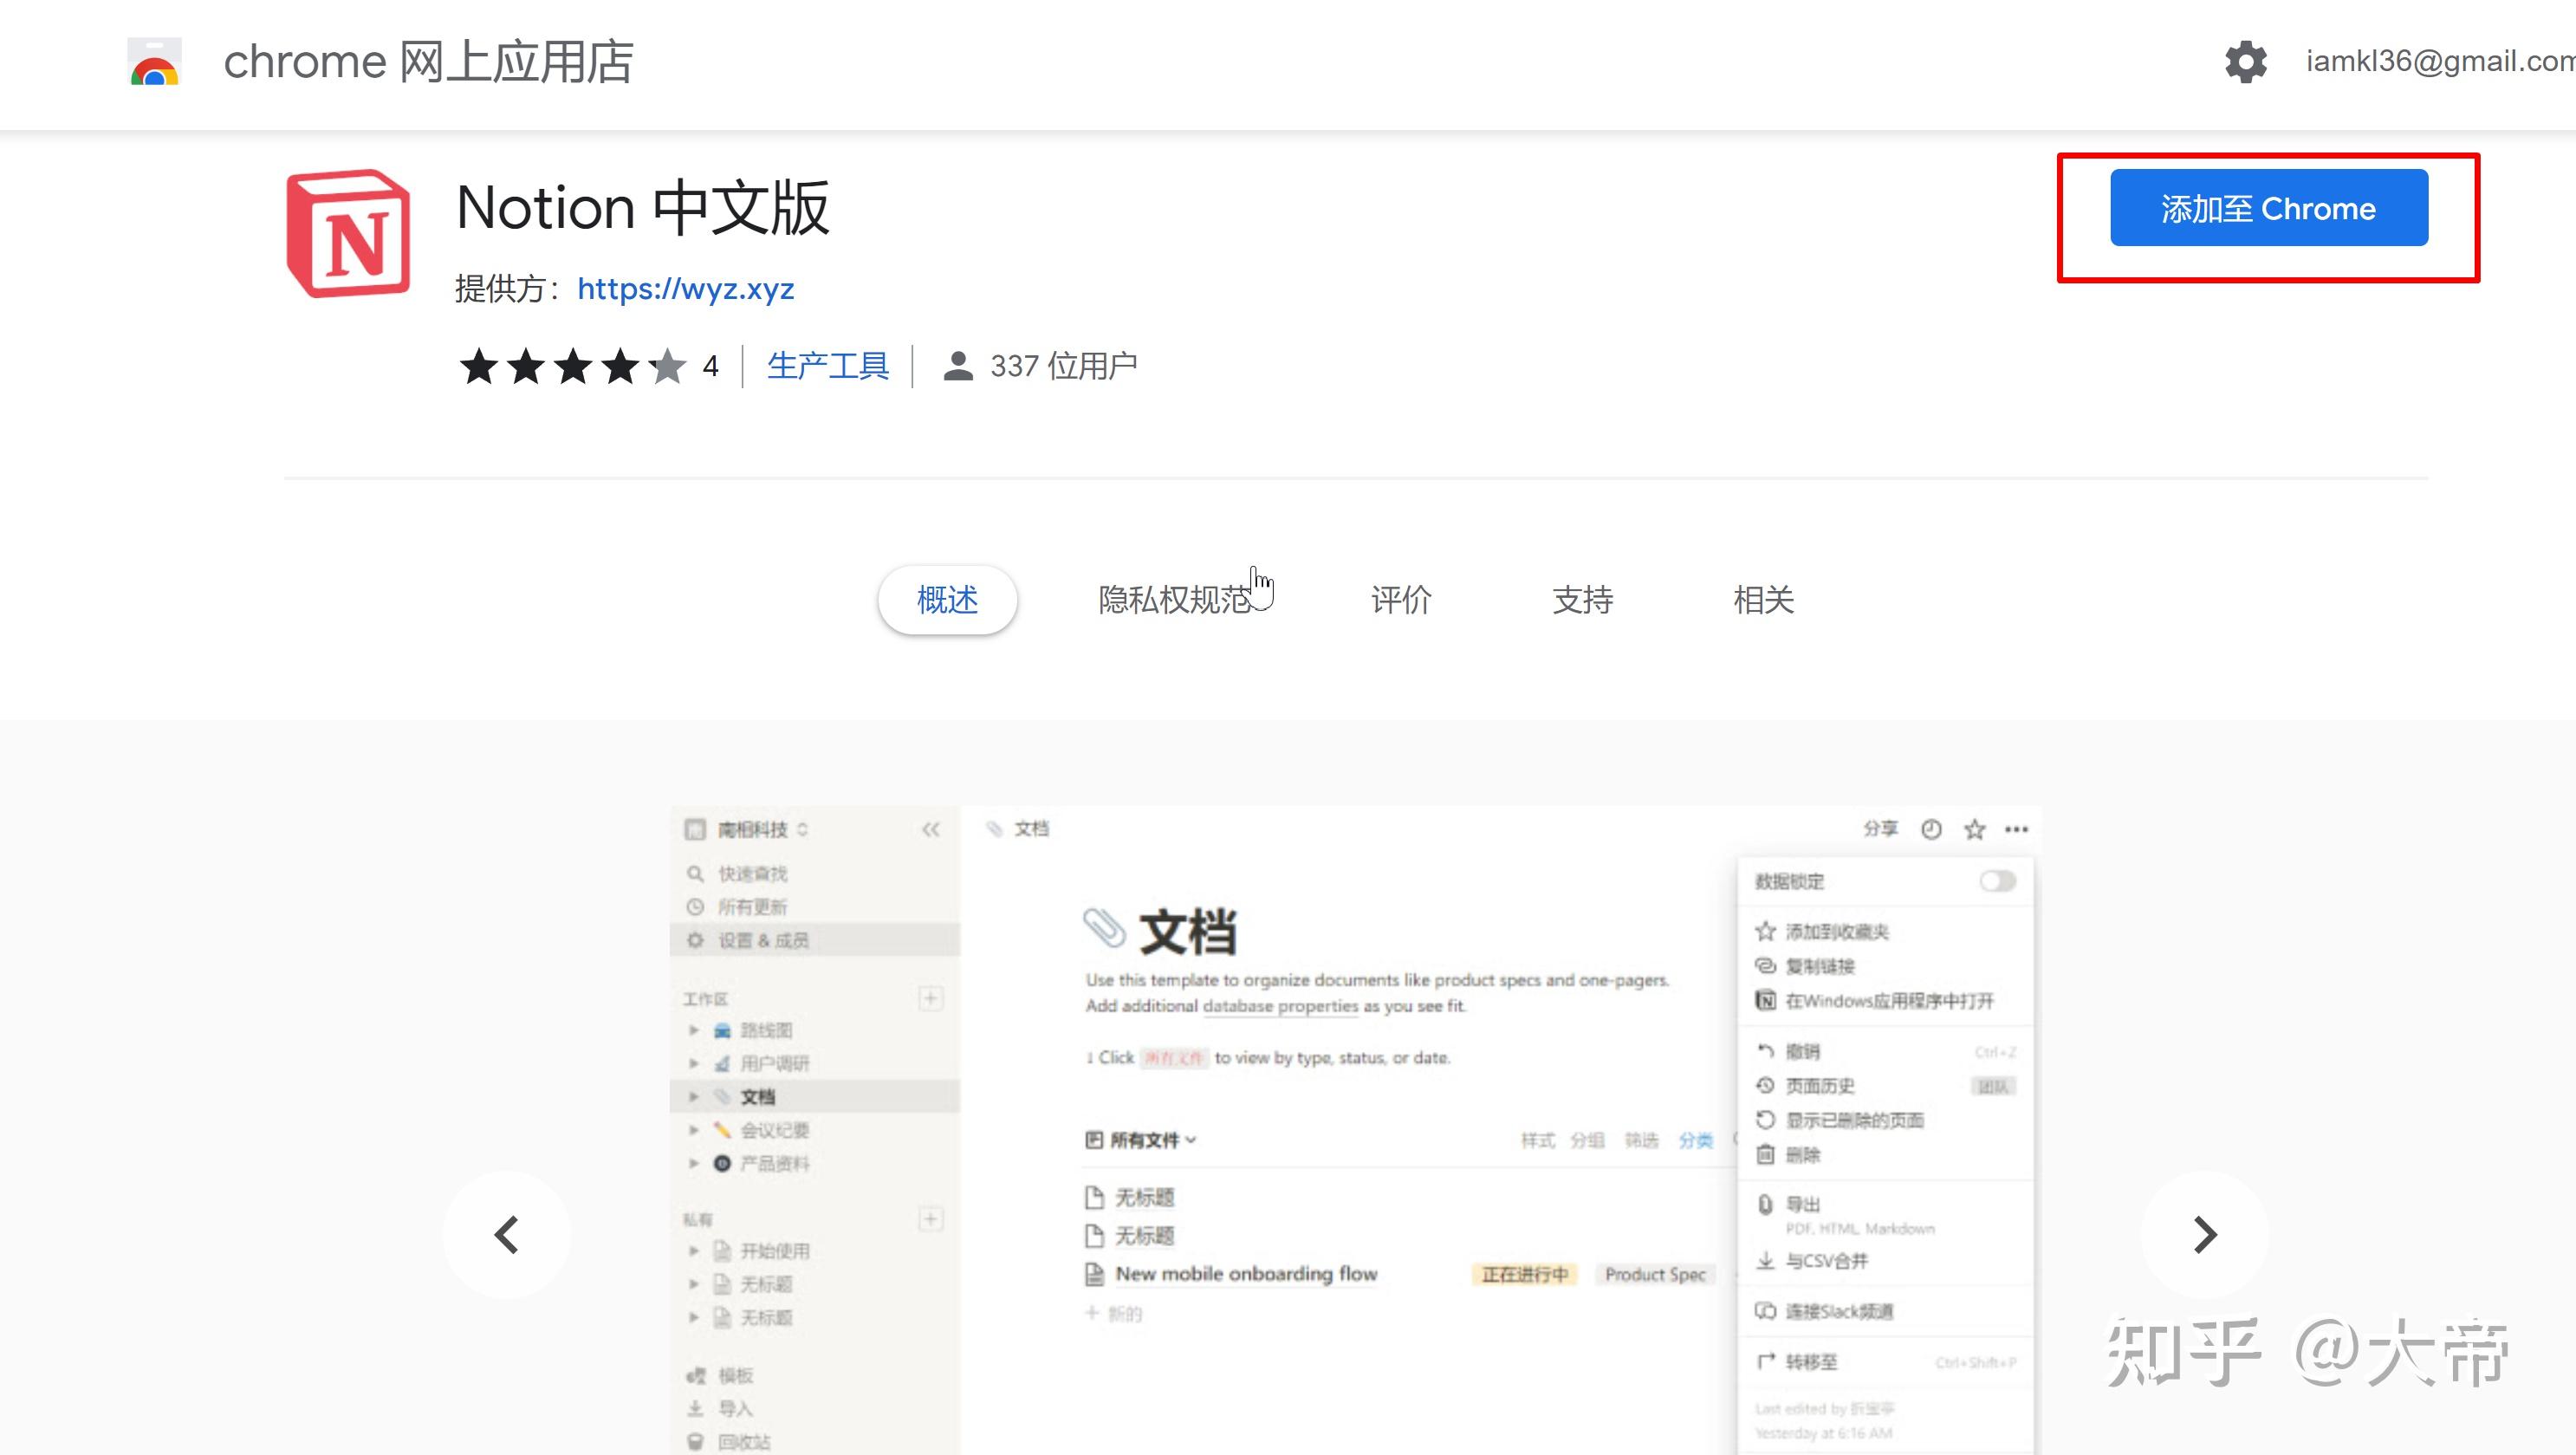The image size is (2576, 1455).
Task: Click the user silhouette icon beside 337
Action: click(x=958, y=366)
